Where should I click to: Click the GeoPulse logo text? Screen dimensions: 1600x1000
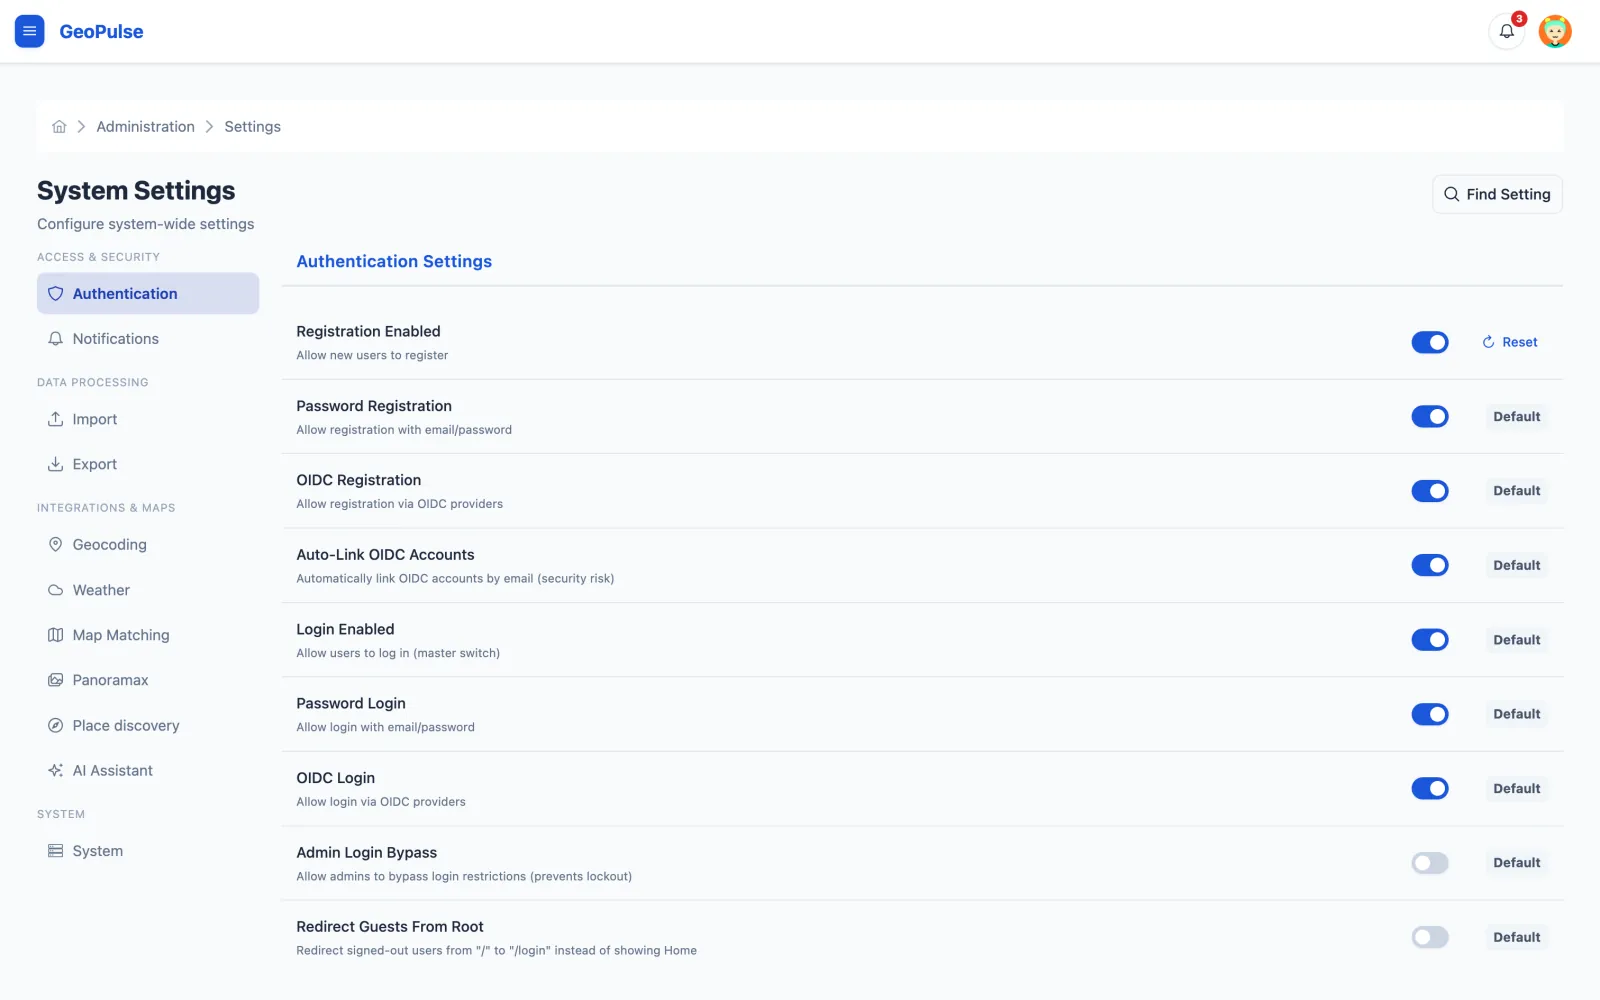tap(101, 31)
